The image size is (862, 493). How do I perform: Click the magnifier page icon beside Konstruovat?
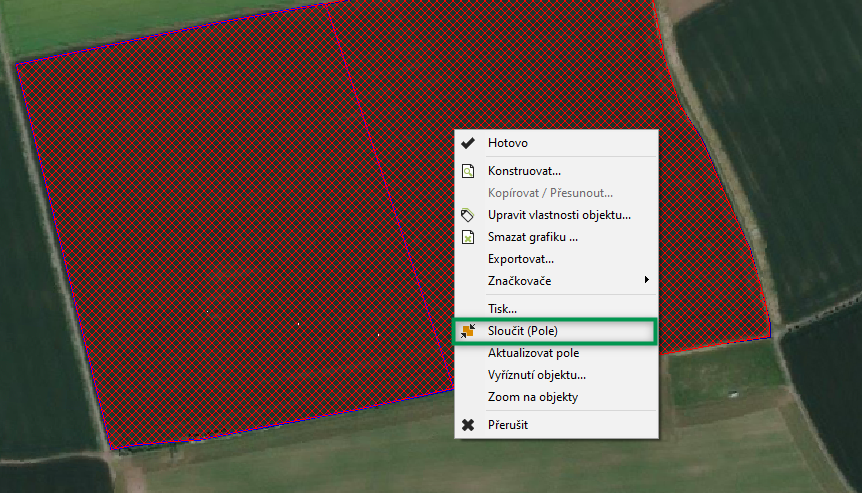pos(468,171)
